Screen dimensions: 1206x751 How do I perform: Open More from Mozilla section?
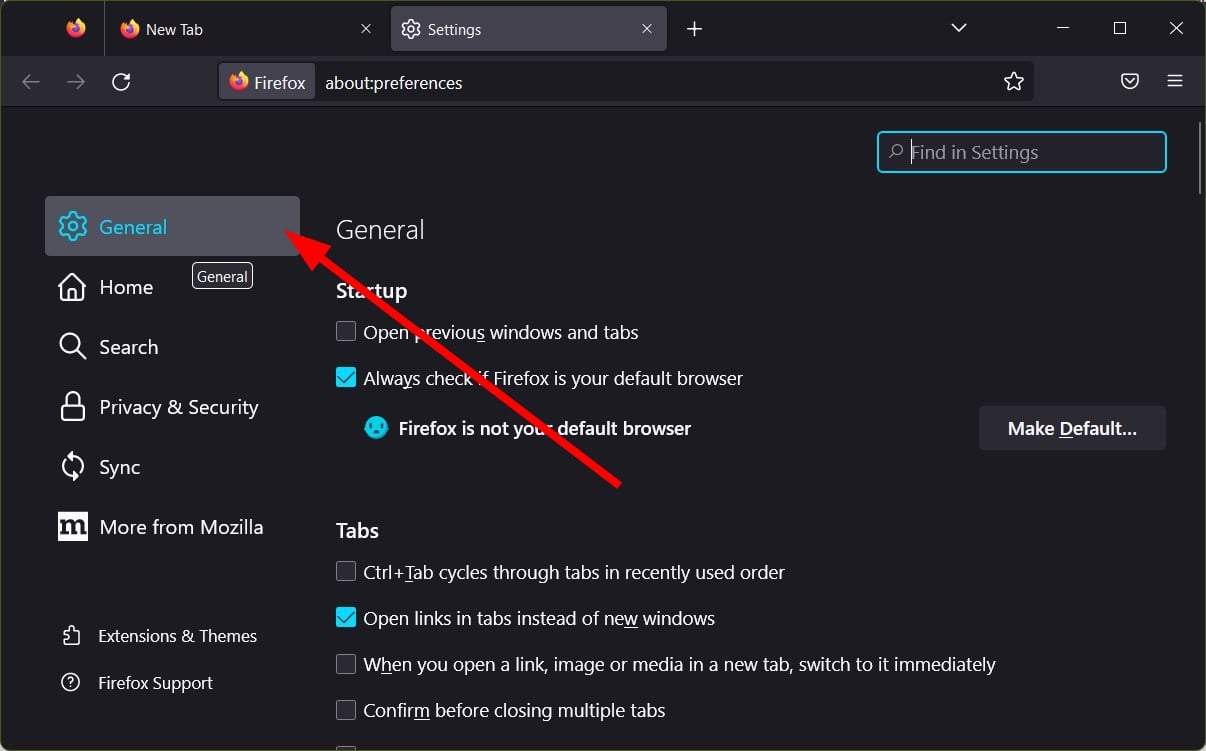click(172, 527)
